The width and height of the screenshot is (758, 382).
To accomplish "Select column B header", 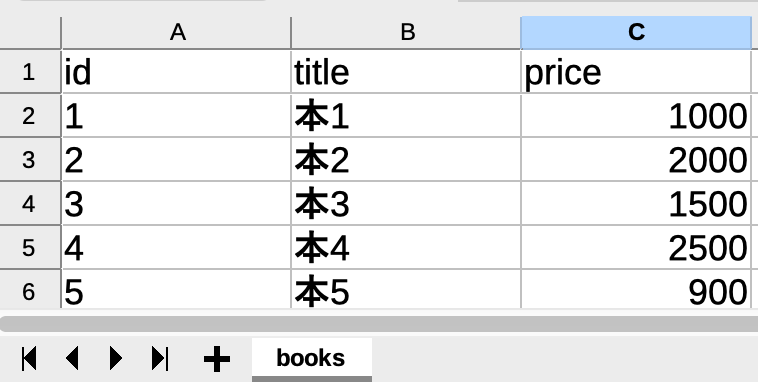I will [x=406, y=32].
